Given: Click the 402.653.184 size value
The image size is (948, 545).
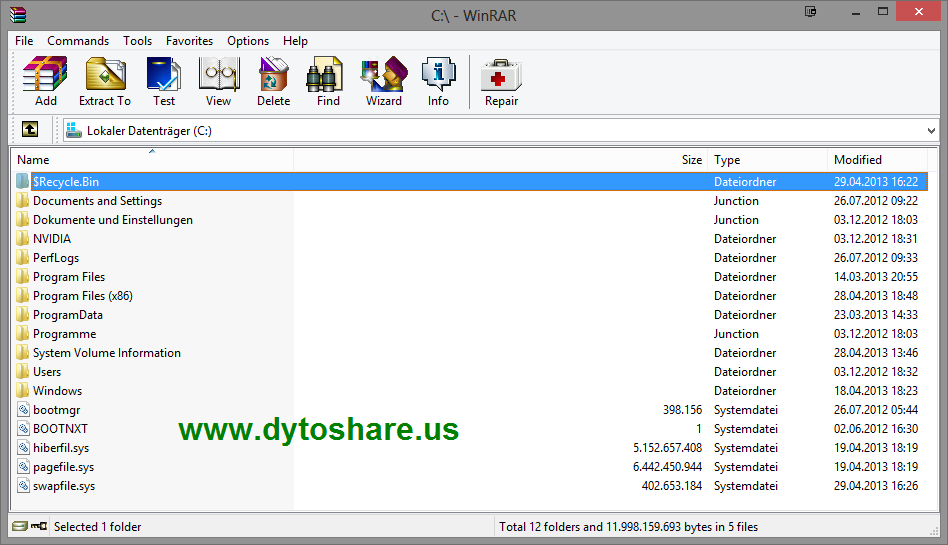Looking at the screenshot, I should (672, 486).
